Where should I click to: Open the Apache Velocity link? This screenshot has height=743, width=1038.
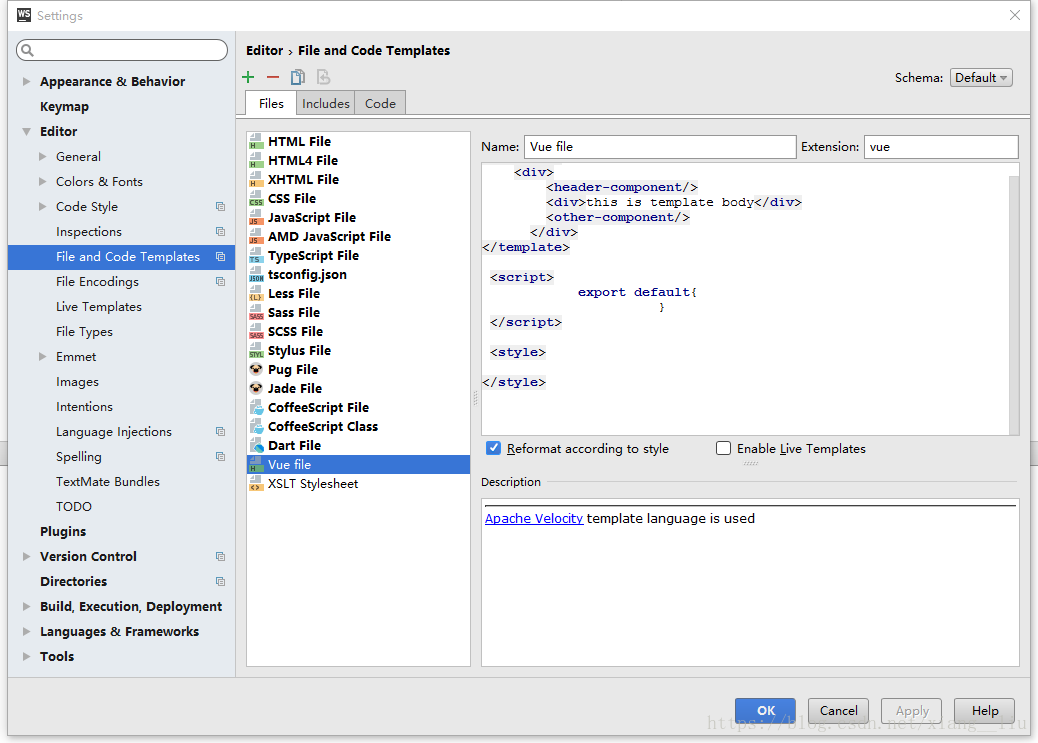tap(534, 519)
